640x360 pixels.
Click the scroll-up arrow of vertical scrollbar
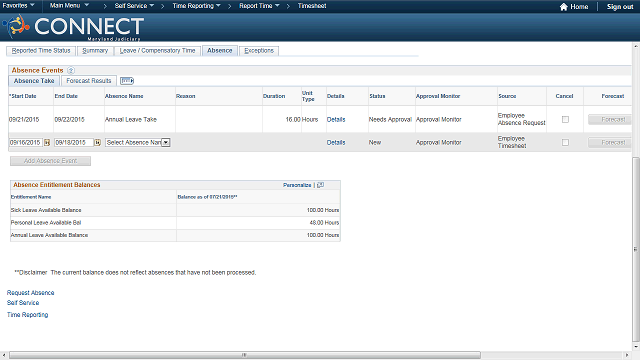[x=636, y=47]
